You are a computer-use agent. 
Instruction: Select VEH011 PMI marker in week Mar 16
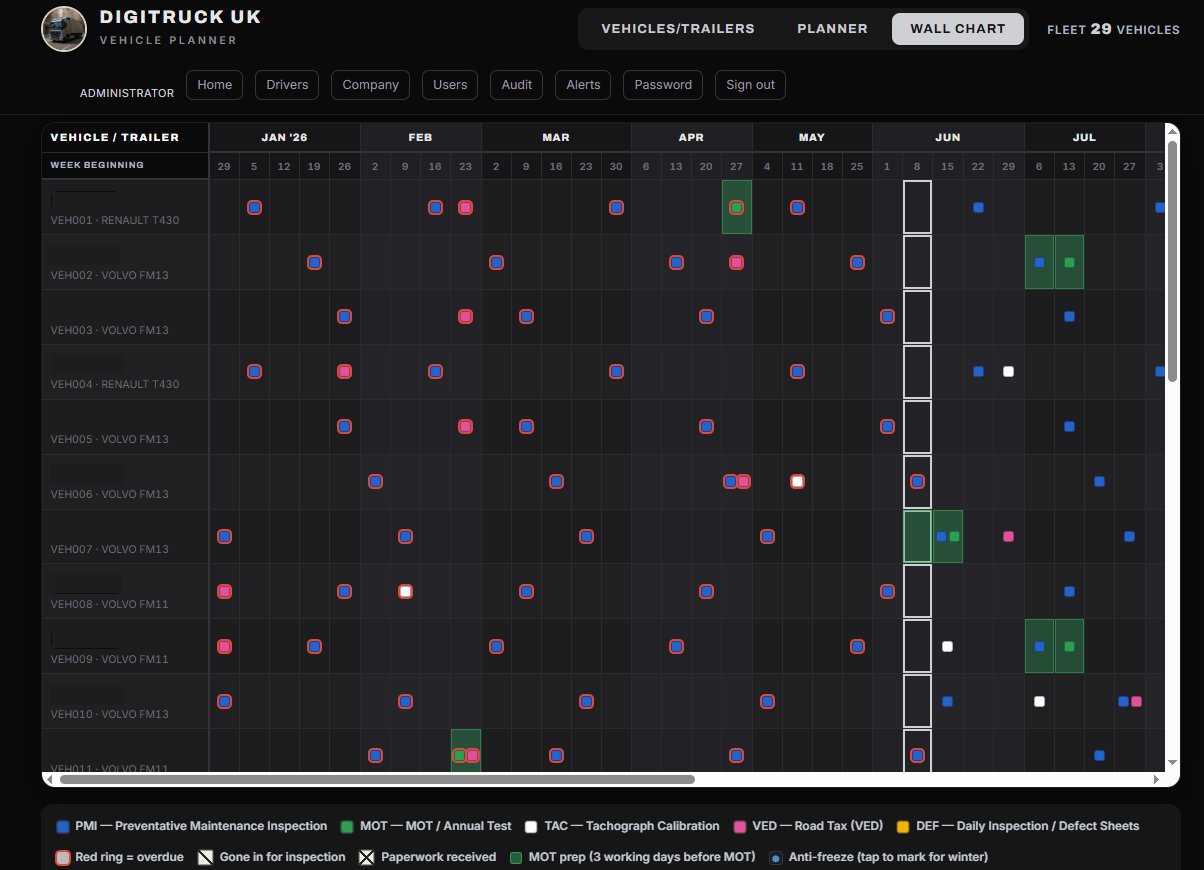pyautogui.click(x=556, y=755)
